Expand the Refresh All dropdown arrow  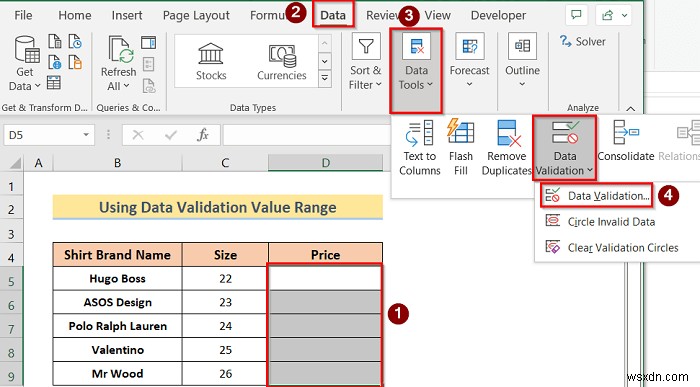point(127,86)
